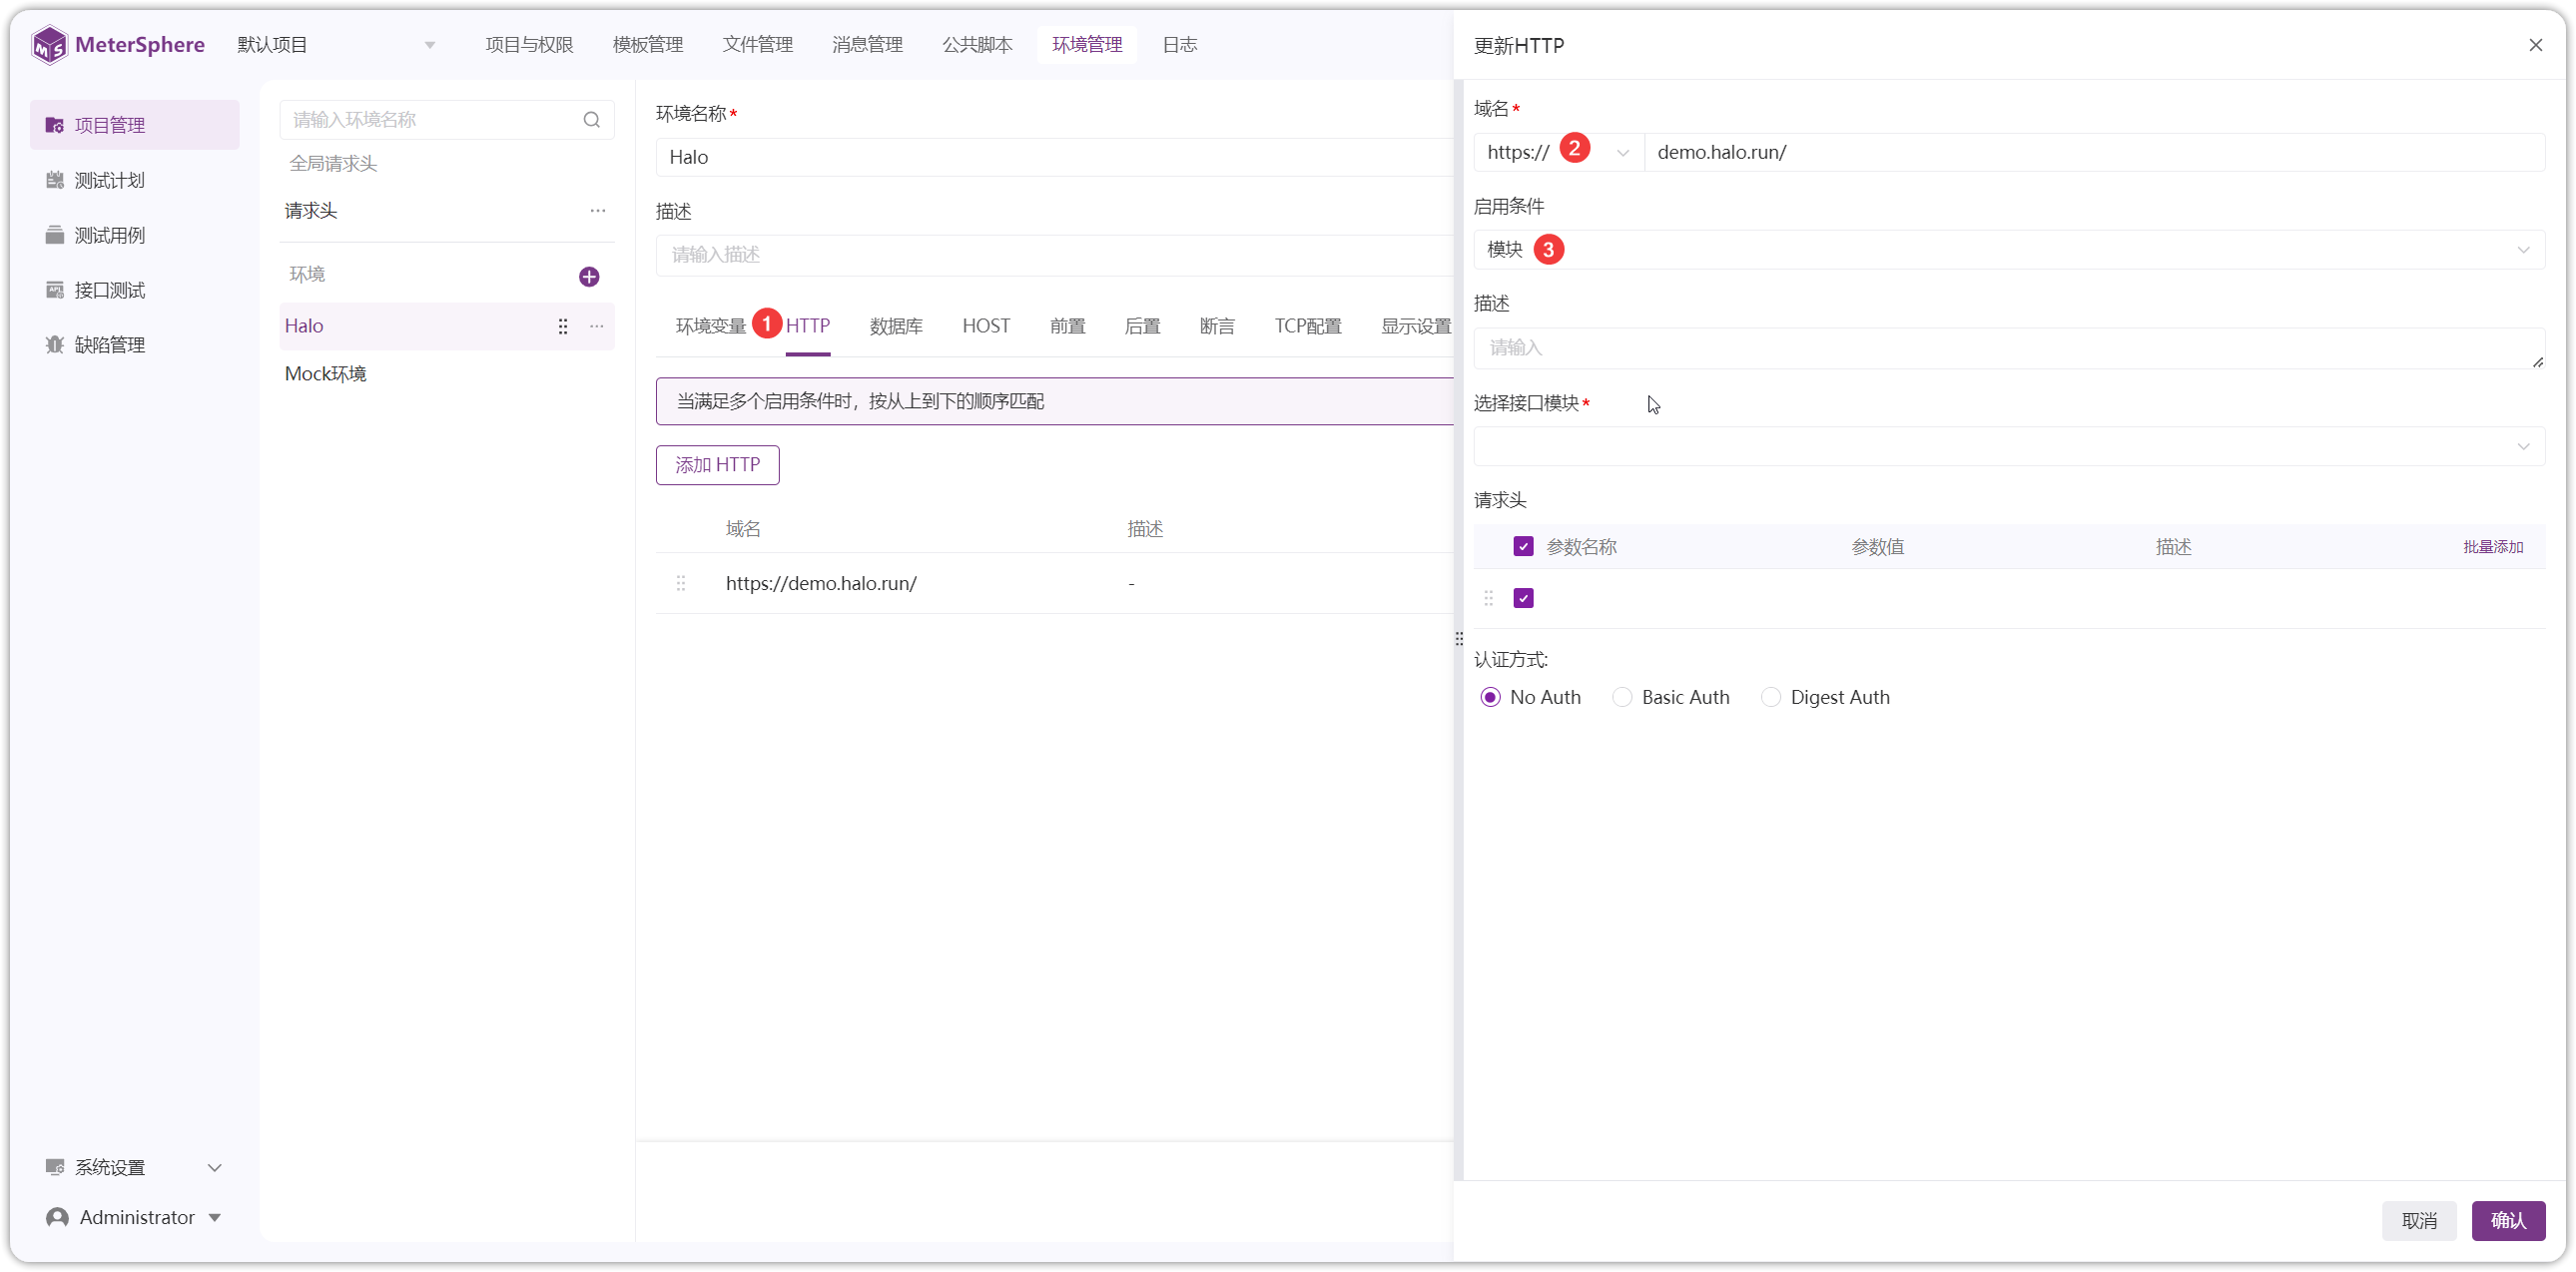2576x1272 pixels.
Task: Open the 文件管理 top menu
Action: pos(757,45)
